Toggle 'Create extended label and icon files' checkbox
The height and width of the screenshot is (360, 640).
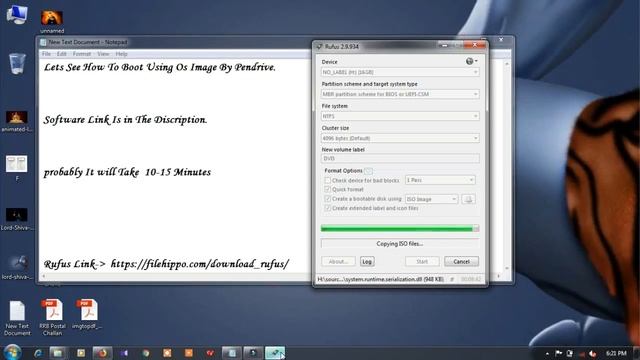click(x=327, y=208)
